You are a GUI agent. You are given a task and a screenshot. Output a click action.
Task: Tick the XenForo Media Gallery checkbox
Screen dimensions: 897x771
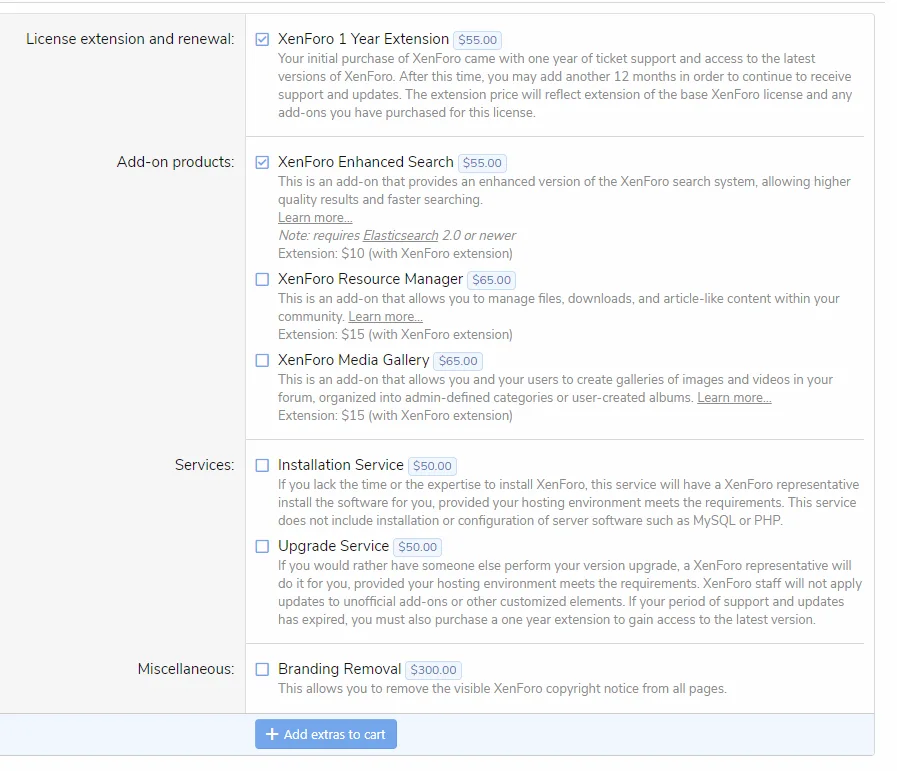(262, 361)
